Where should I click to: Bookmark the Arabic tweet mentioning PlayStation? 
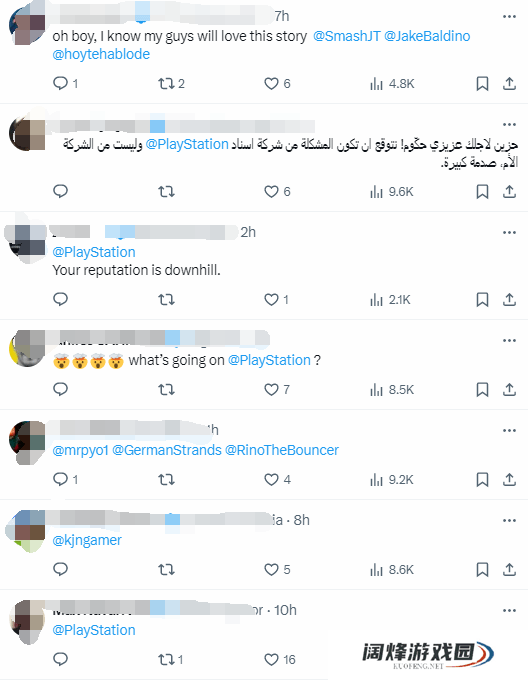coord(482,191)
